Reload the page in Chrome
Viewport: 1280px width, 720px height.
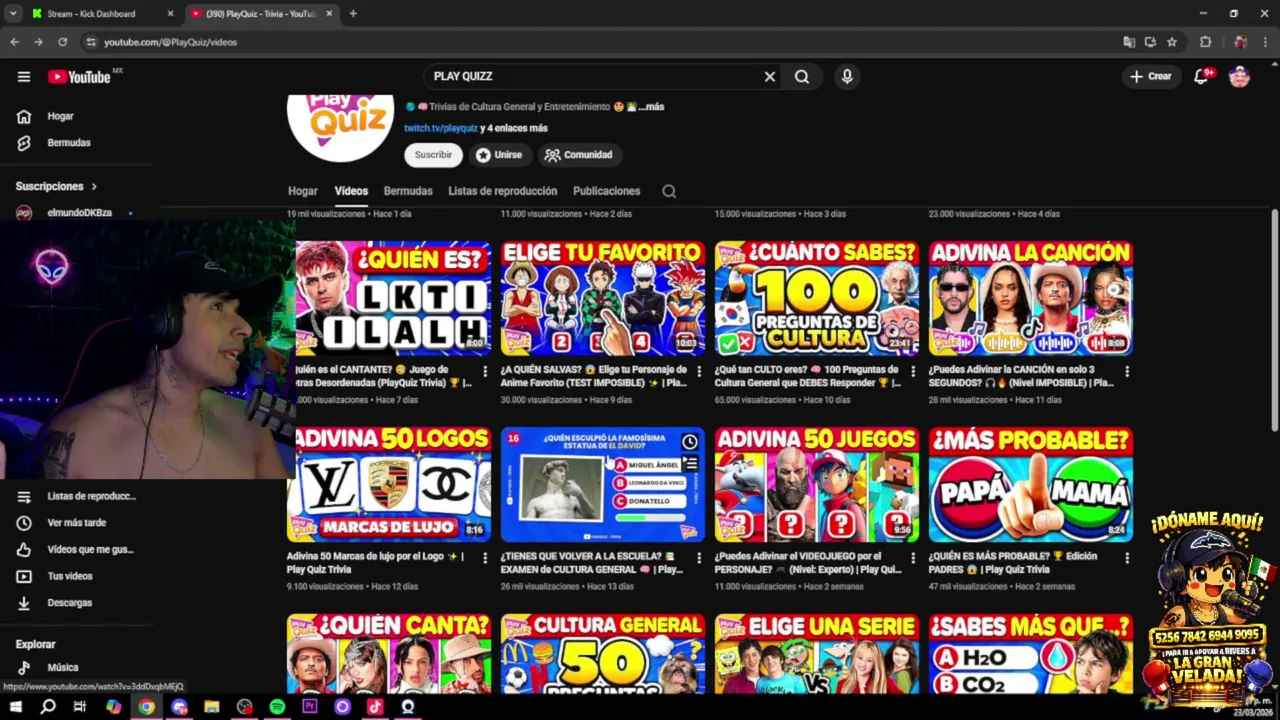[62, 42]
